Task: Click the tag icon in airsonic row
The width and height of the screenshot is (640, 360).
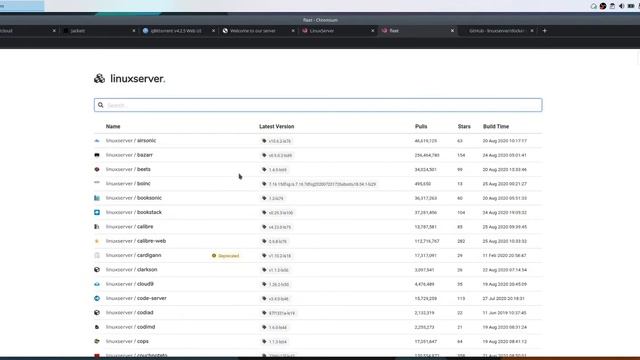Action: (264, 141)
